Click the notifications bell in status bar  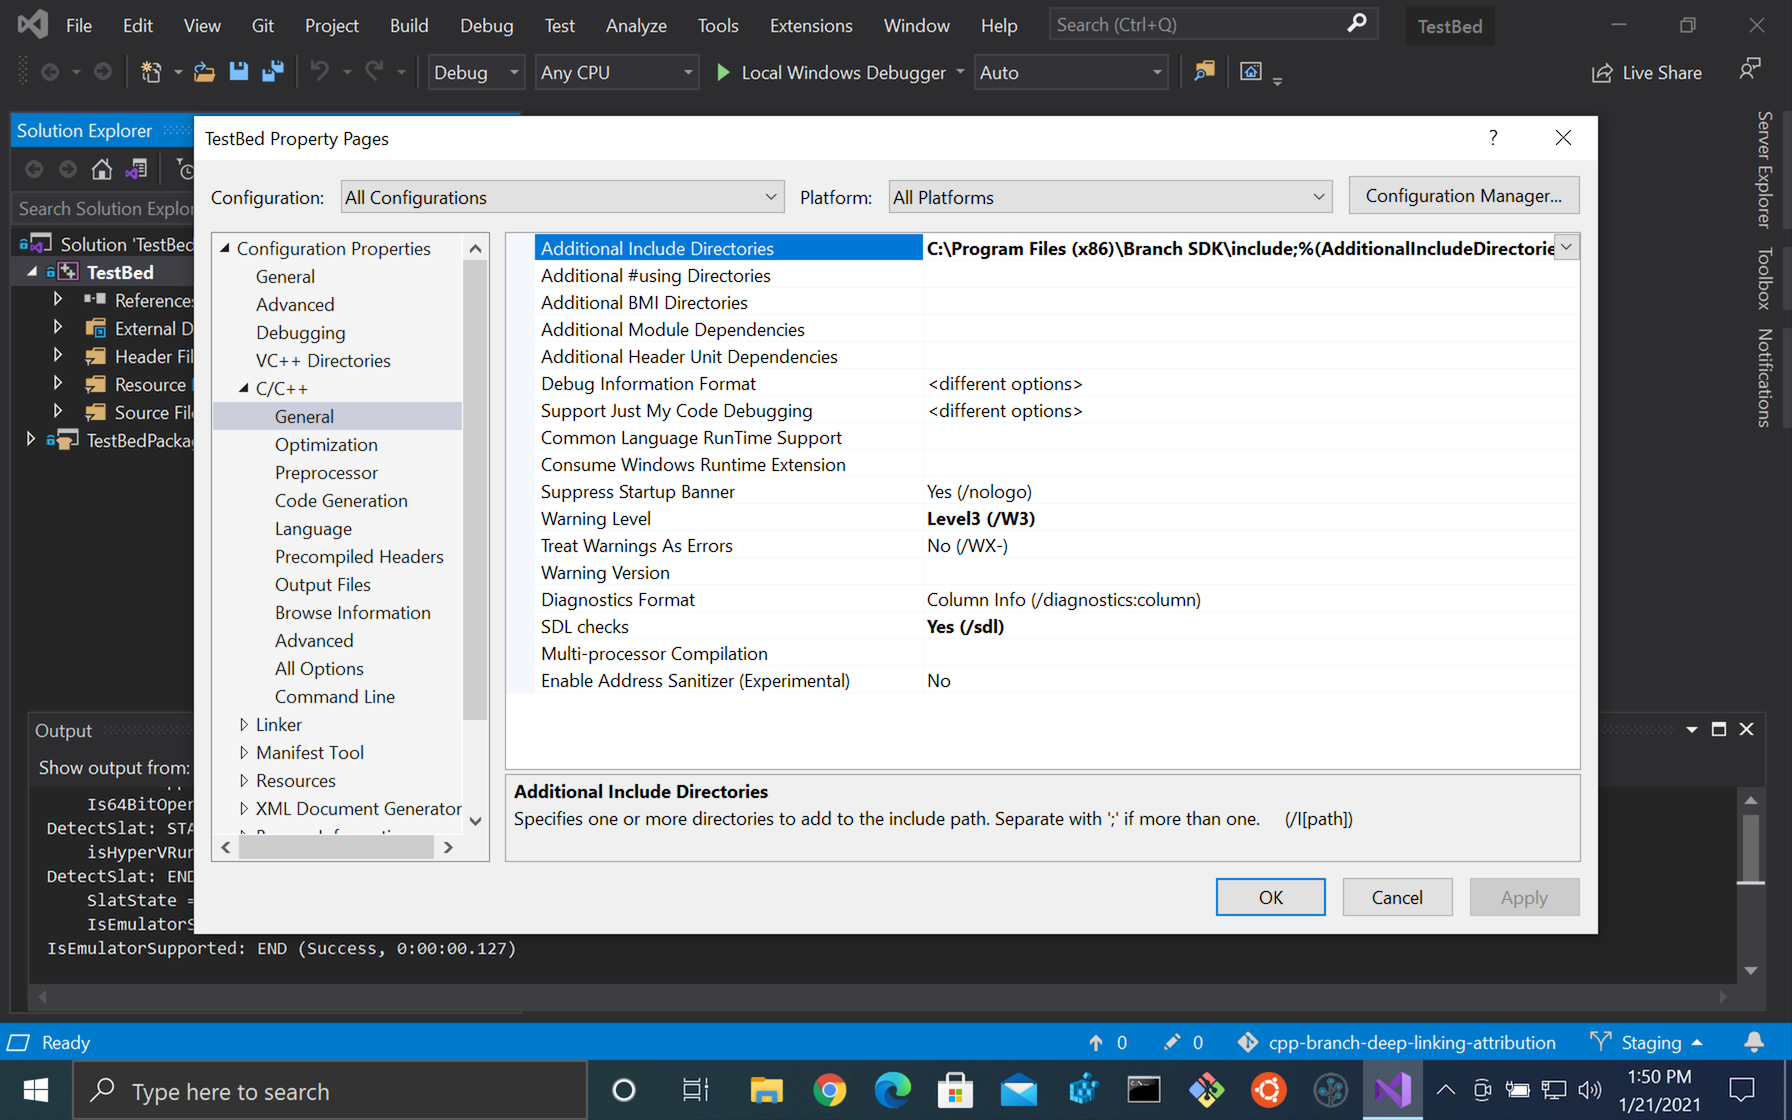1754,1042
